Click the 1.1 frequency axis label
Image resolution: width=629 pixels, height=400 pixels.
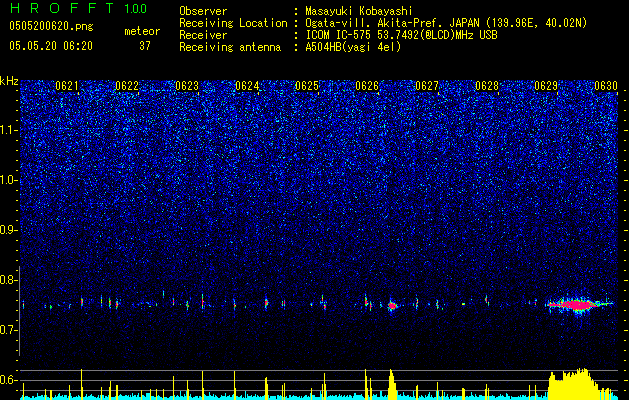tap(8, 130)
